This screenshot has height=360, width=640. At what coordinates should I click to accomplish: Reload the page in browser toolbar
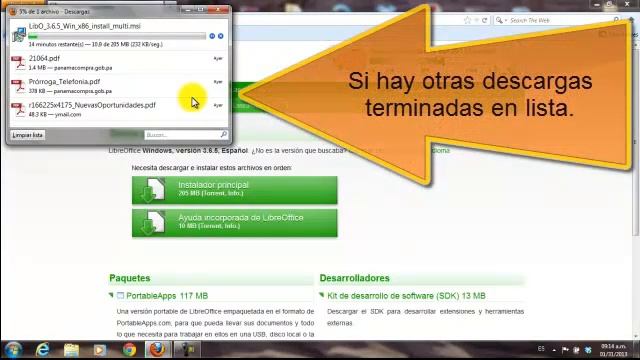pos(484,20)
